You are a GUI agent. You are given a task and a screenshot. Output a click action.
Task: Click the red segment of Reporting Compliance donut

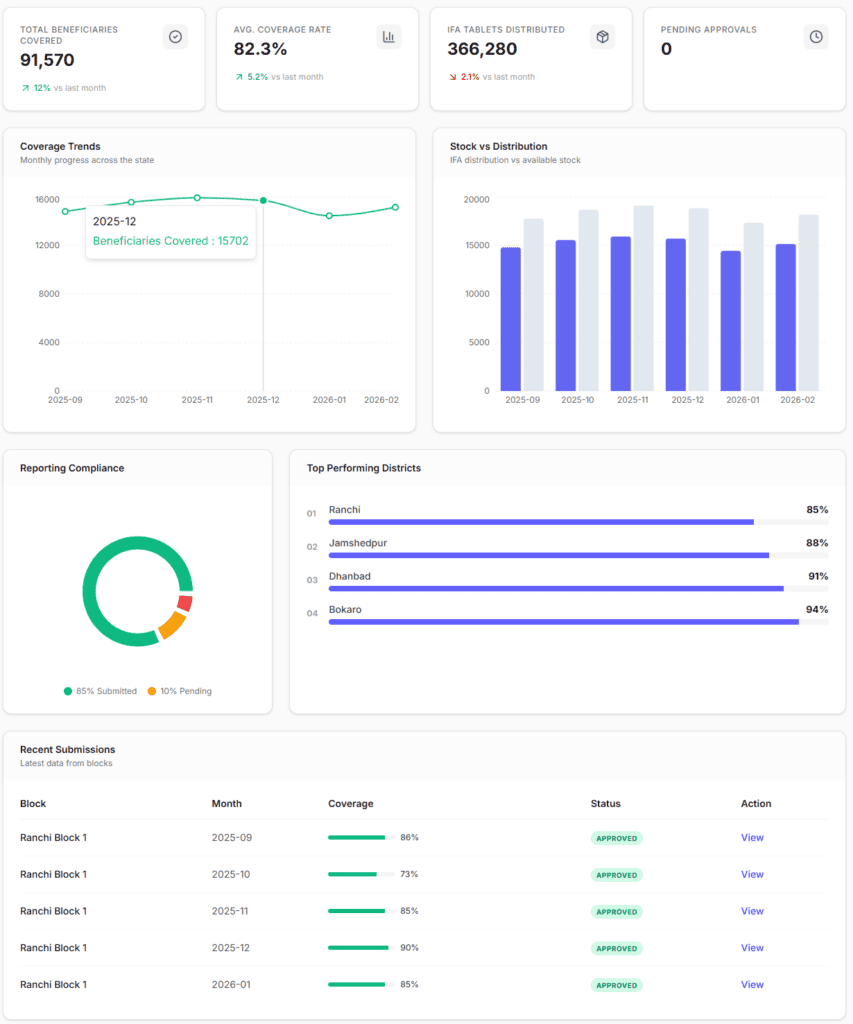point(184,603)
